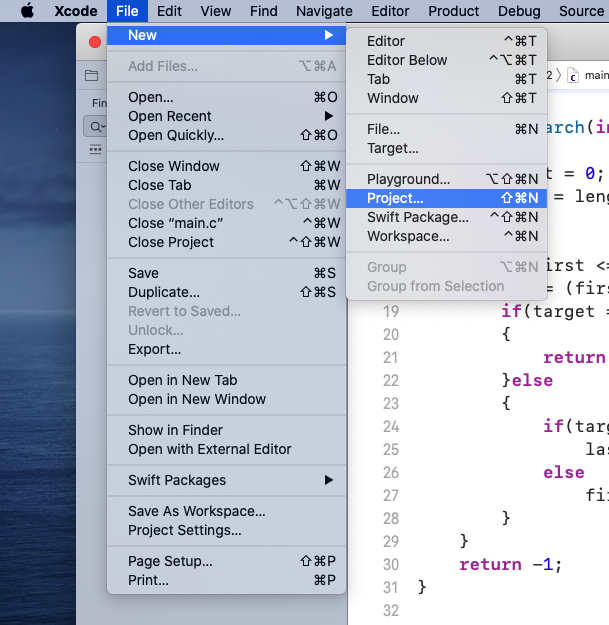
Task: Click the "}else" code on line 22
Action: coord(527,381)
